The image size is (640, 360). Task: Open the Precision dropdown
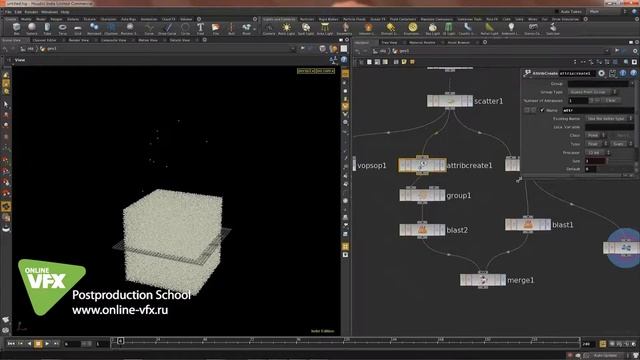pos(598,152)
